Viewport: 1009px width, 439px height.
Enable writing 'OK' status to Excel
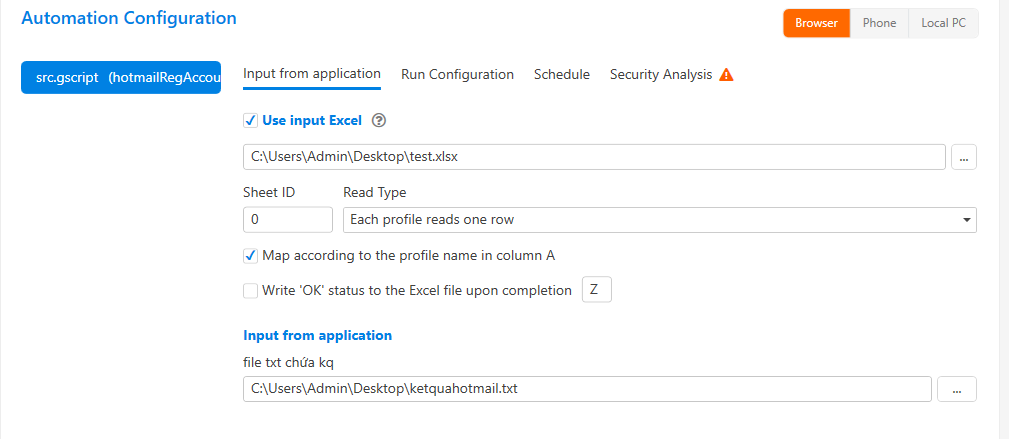(x=250, y=291)
